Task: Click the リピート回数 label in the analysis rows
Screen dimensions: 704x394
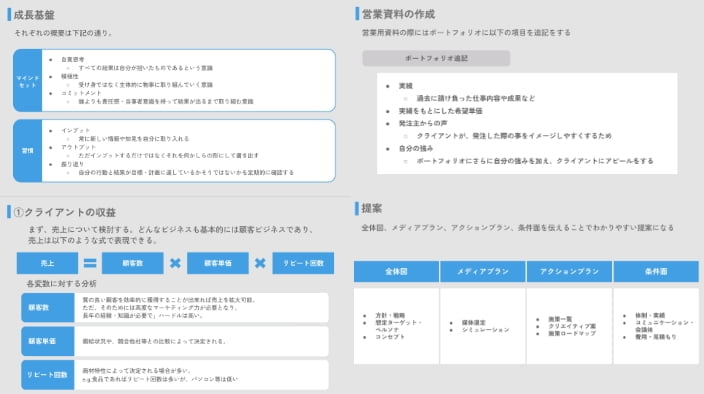Action: tap(48, 375)
